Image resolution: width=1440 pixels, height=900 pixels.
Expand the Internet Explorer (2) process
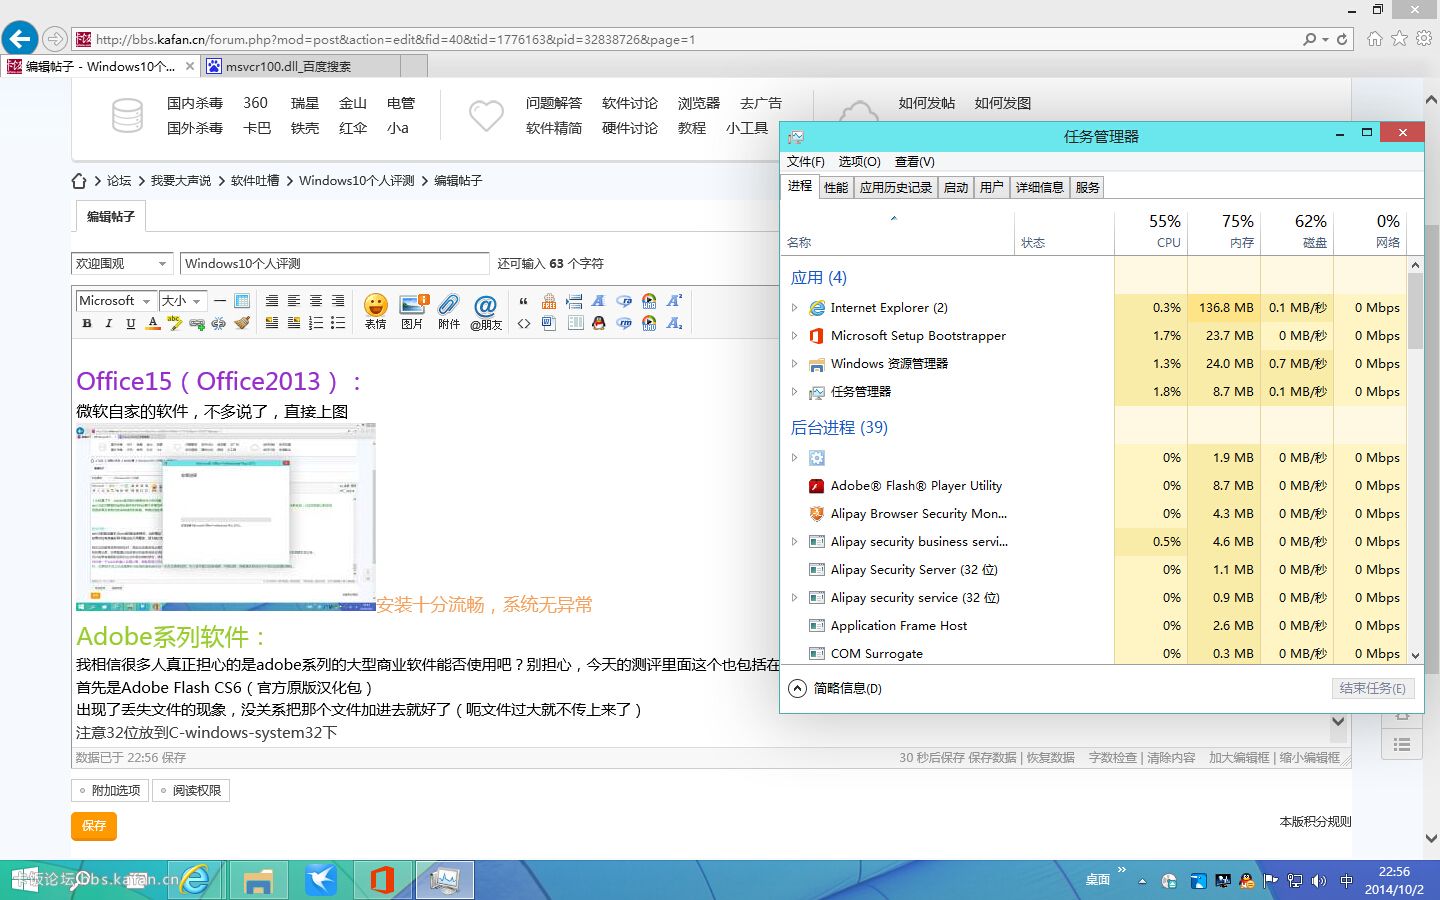795,308
